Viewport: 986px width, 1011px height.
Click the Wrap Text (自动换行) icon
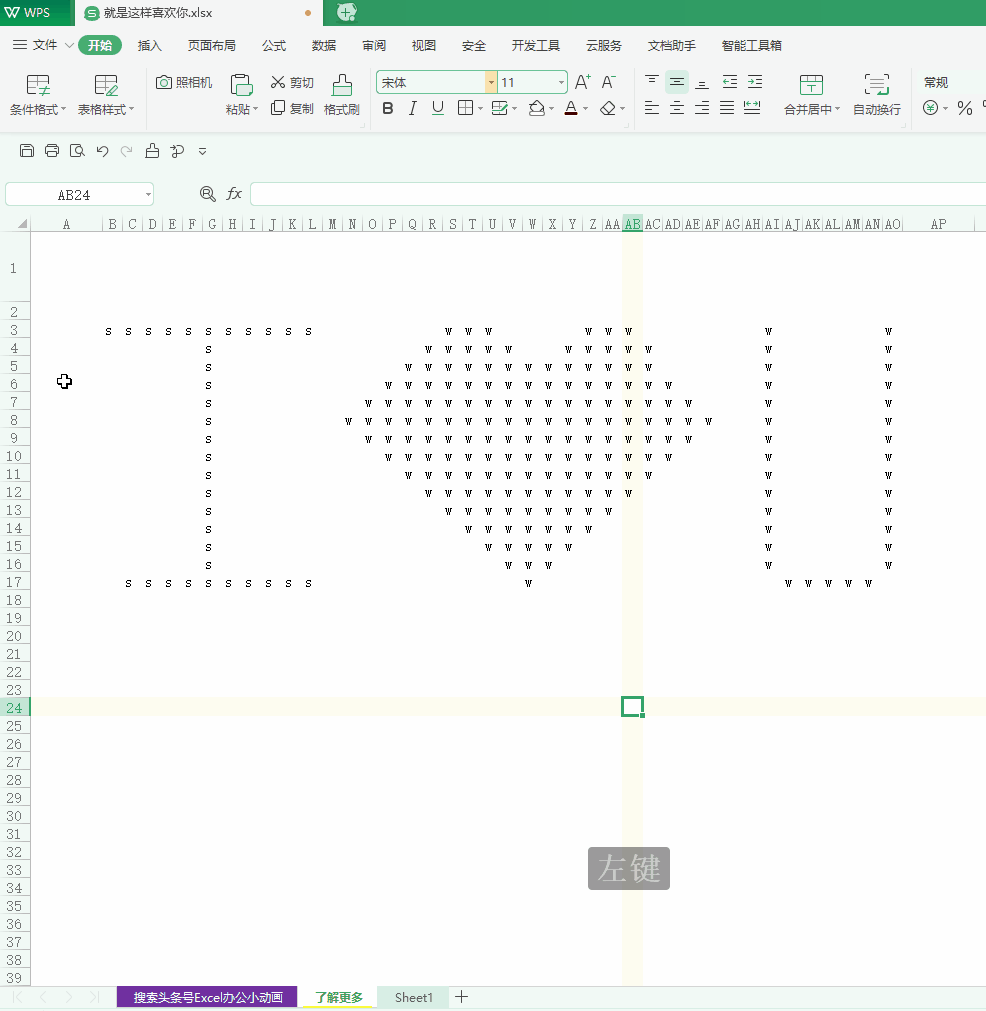(x=876, y=85)
